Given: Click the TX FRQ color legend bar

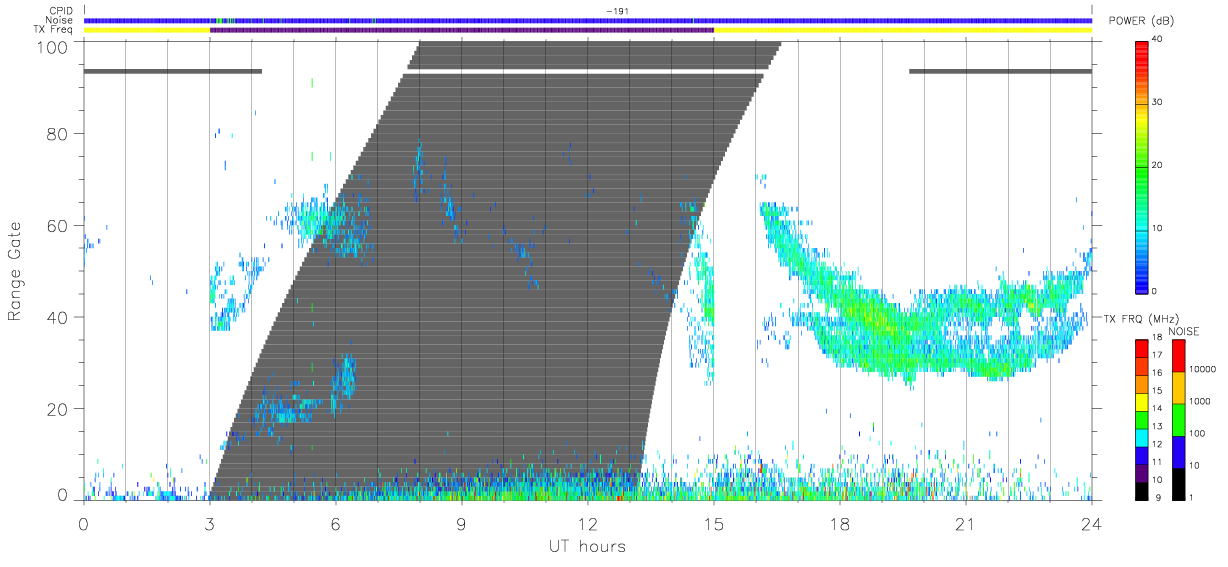Looking at the screenshot, I should pos(1142,419).
